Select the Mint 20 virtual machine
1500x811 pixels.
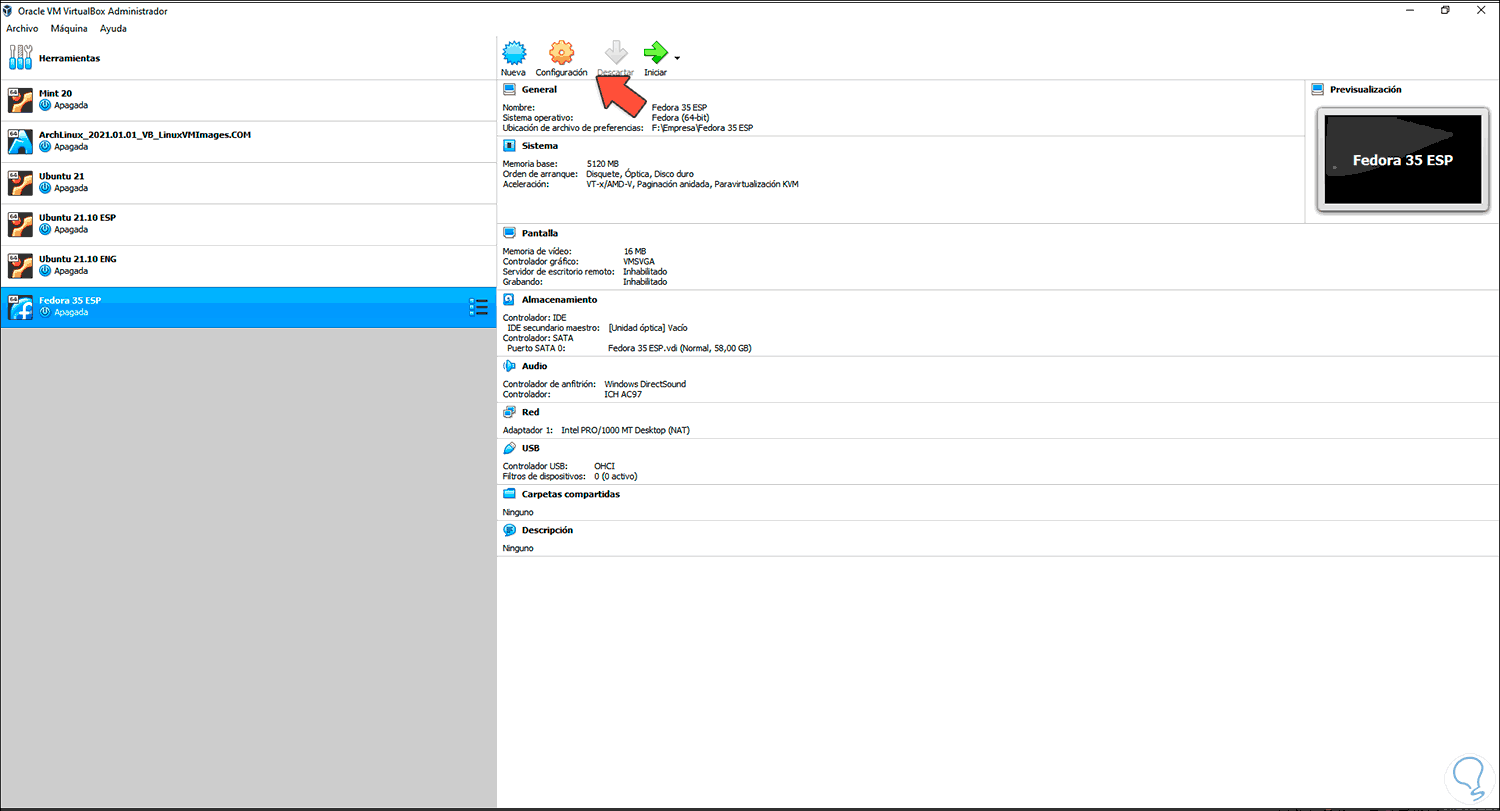click(x=248, y=100)
